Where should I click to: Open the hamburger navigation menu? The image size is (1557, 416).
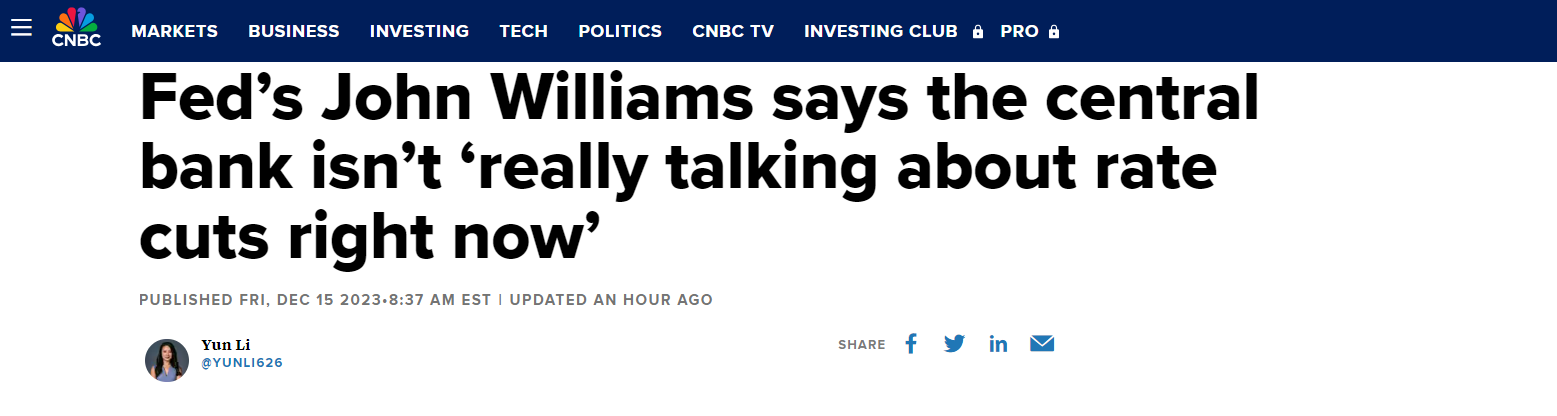pyautogui.click(x=22, y=29)
